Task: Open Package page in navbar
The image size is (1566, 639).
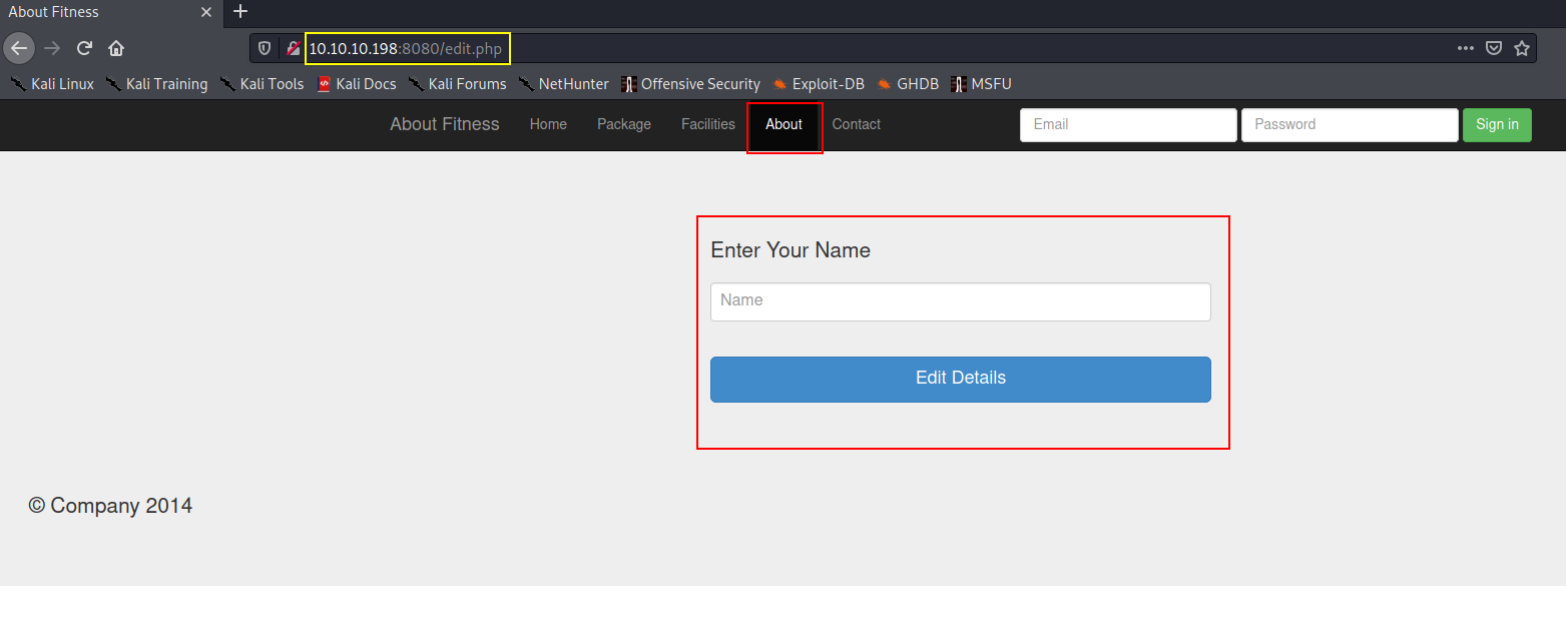Action: click(x=624, y=124)
